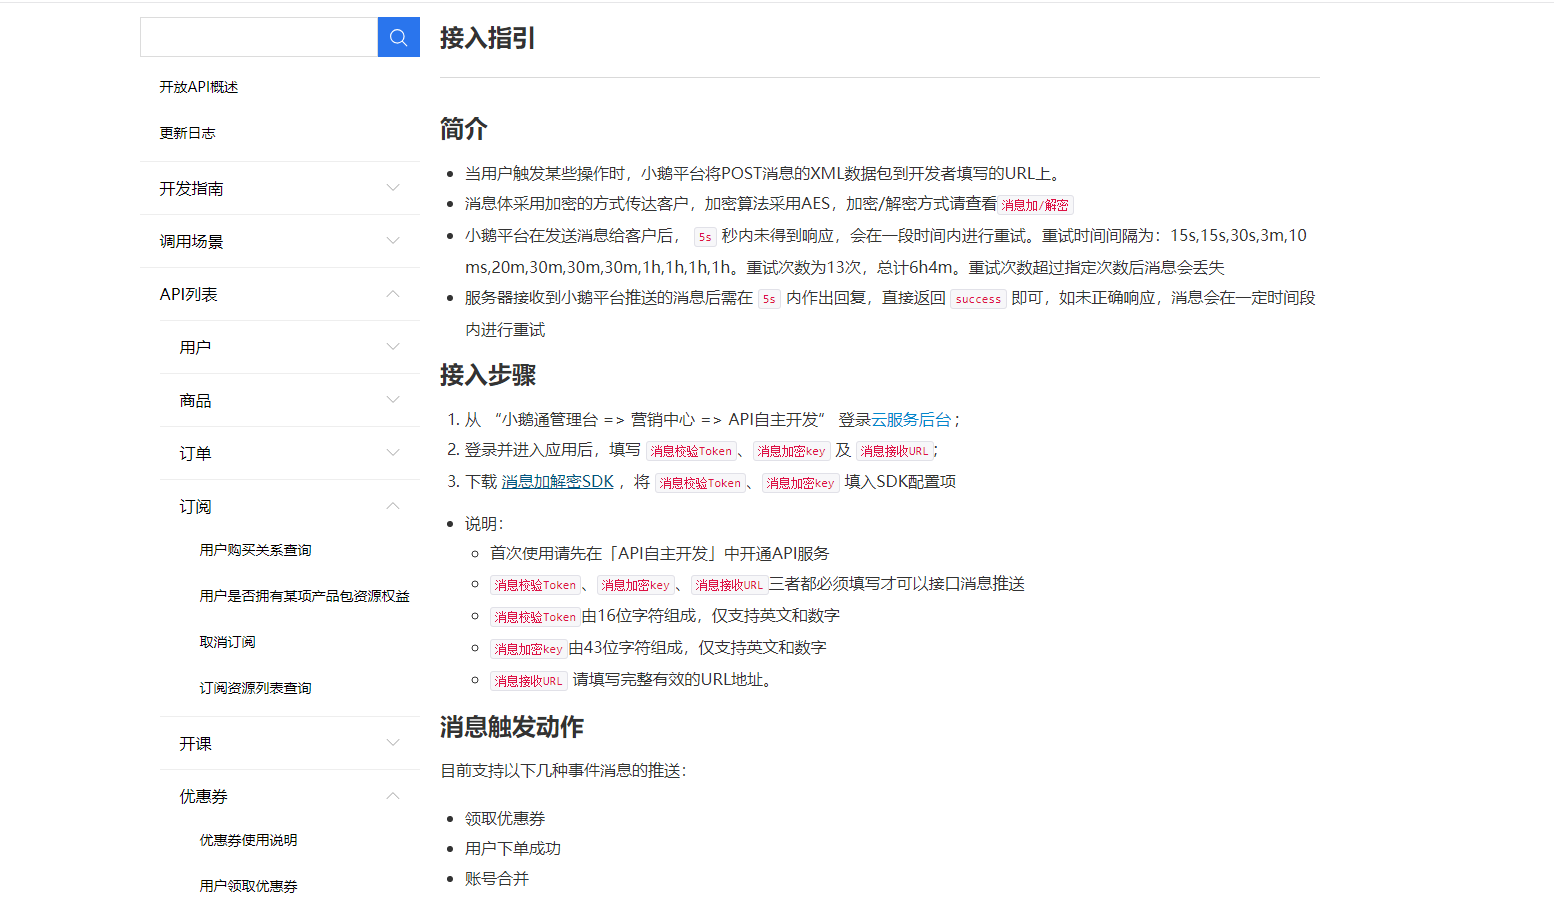Collapse the 订阅 submenu chevron
The width and height of the screenshot is (1554, 912).
click(393, 506)
